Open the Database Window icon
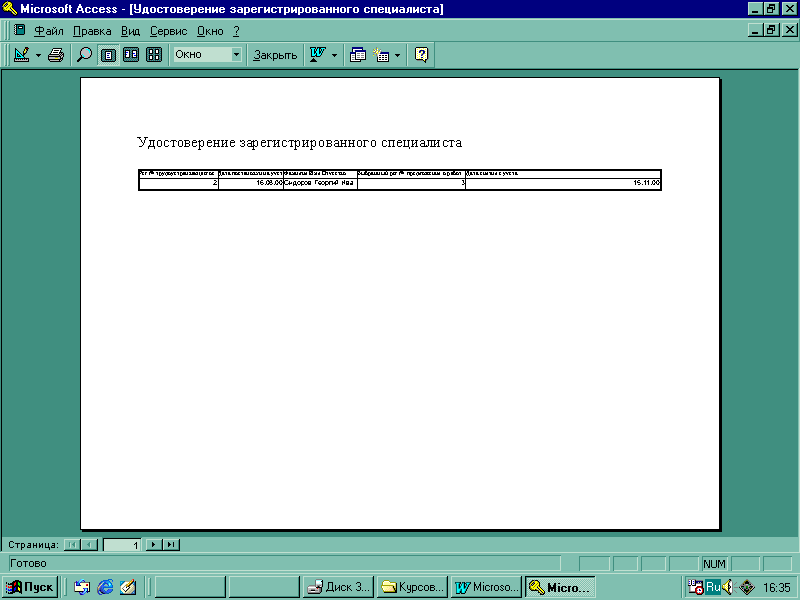800x600 pixels. (x=358, y=55)
